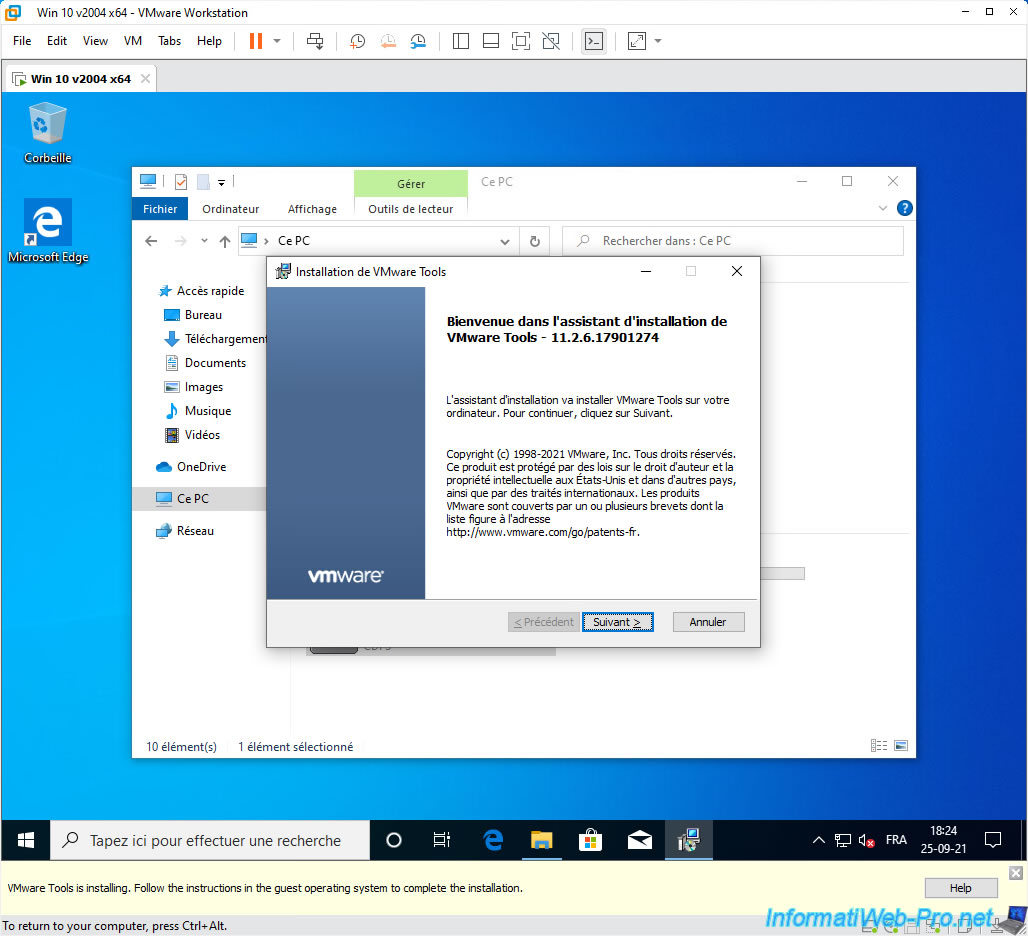This screenshot has height=936, width=1028.
Task: Open the notification center icon
Action: 993,840
